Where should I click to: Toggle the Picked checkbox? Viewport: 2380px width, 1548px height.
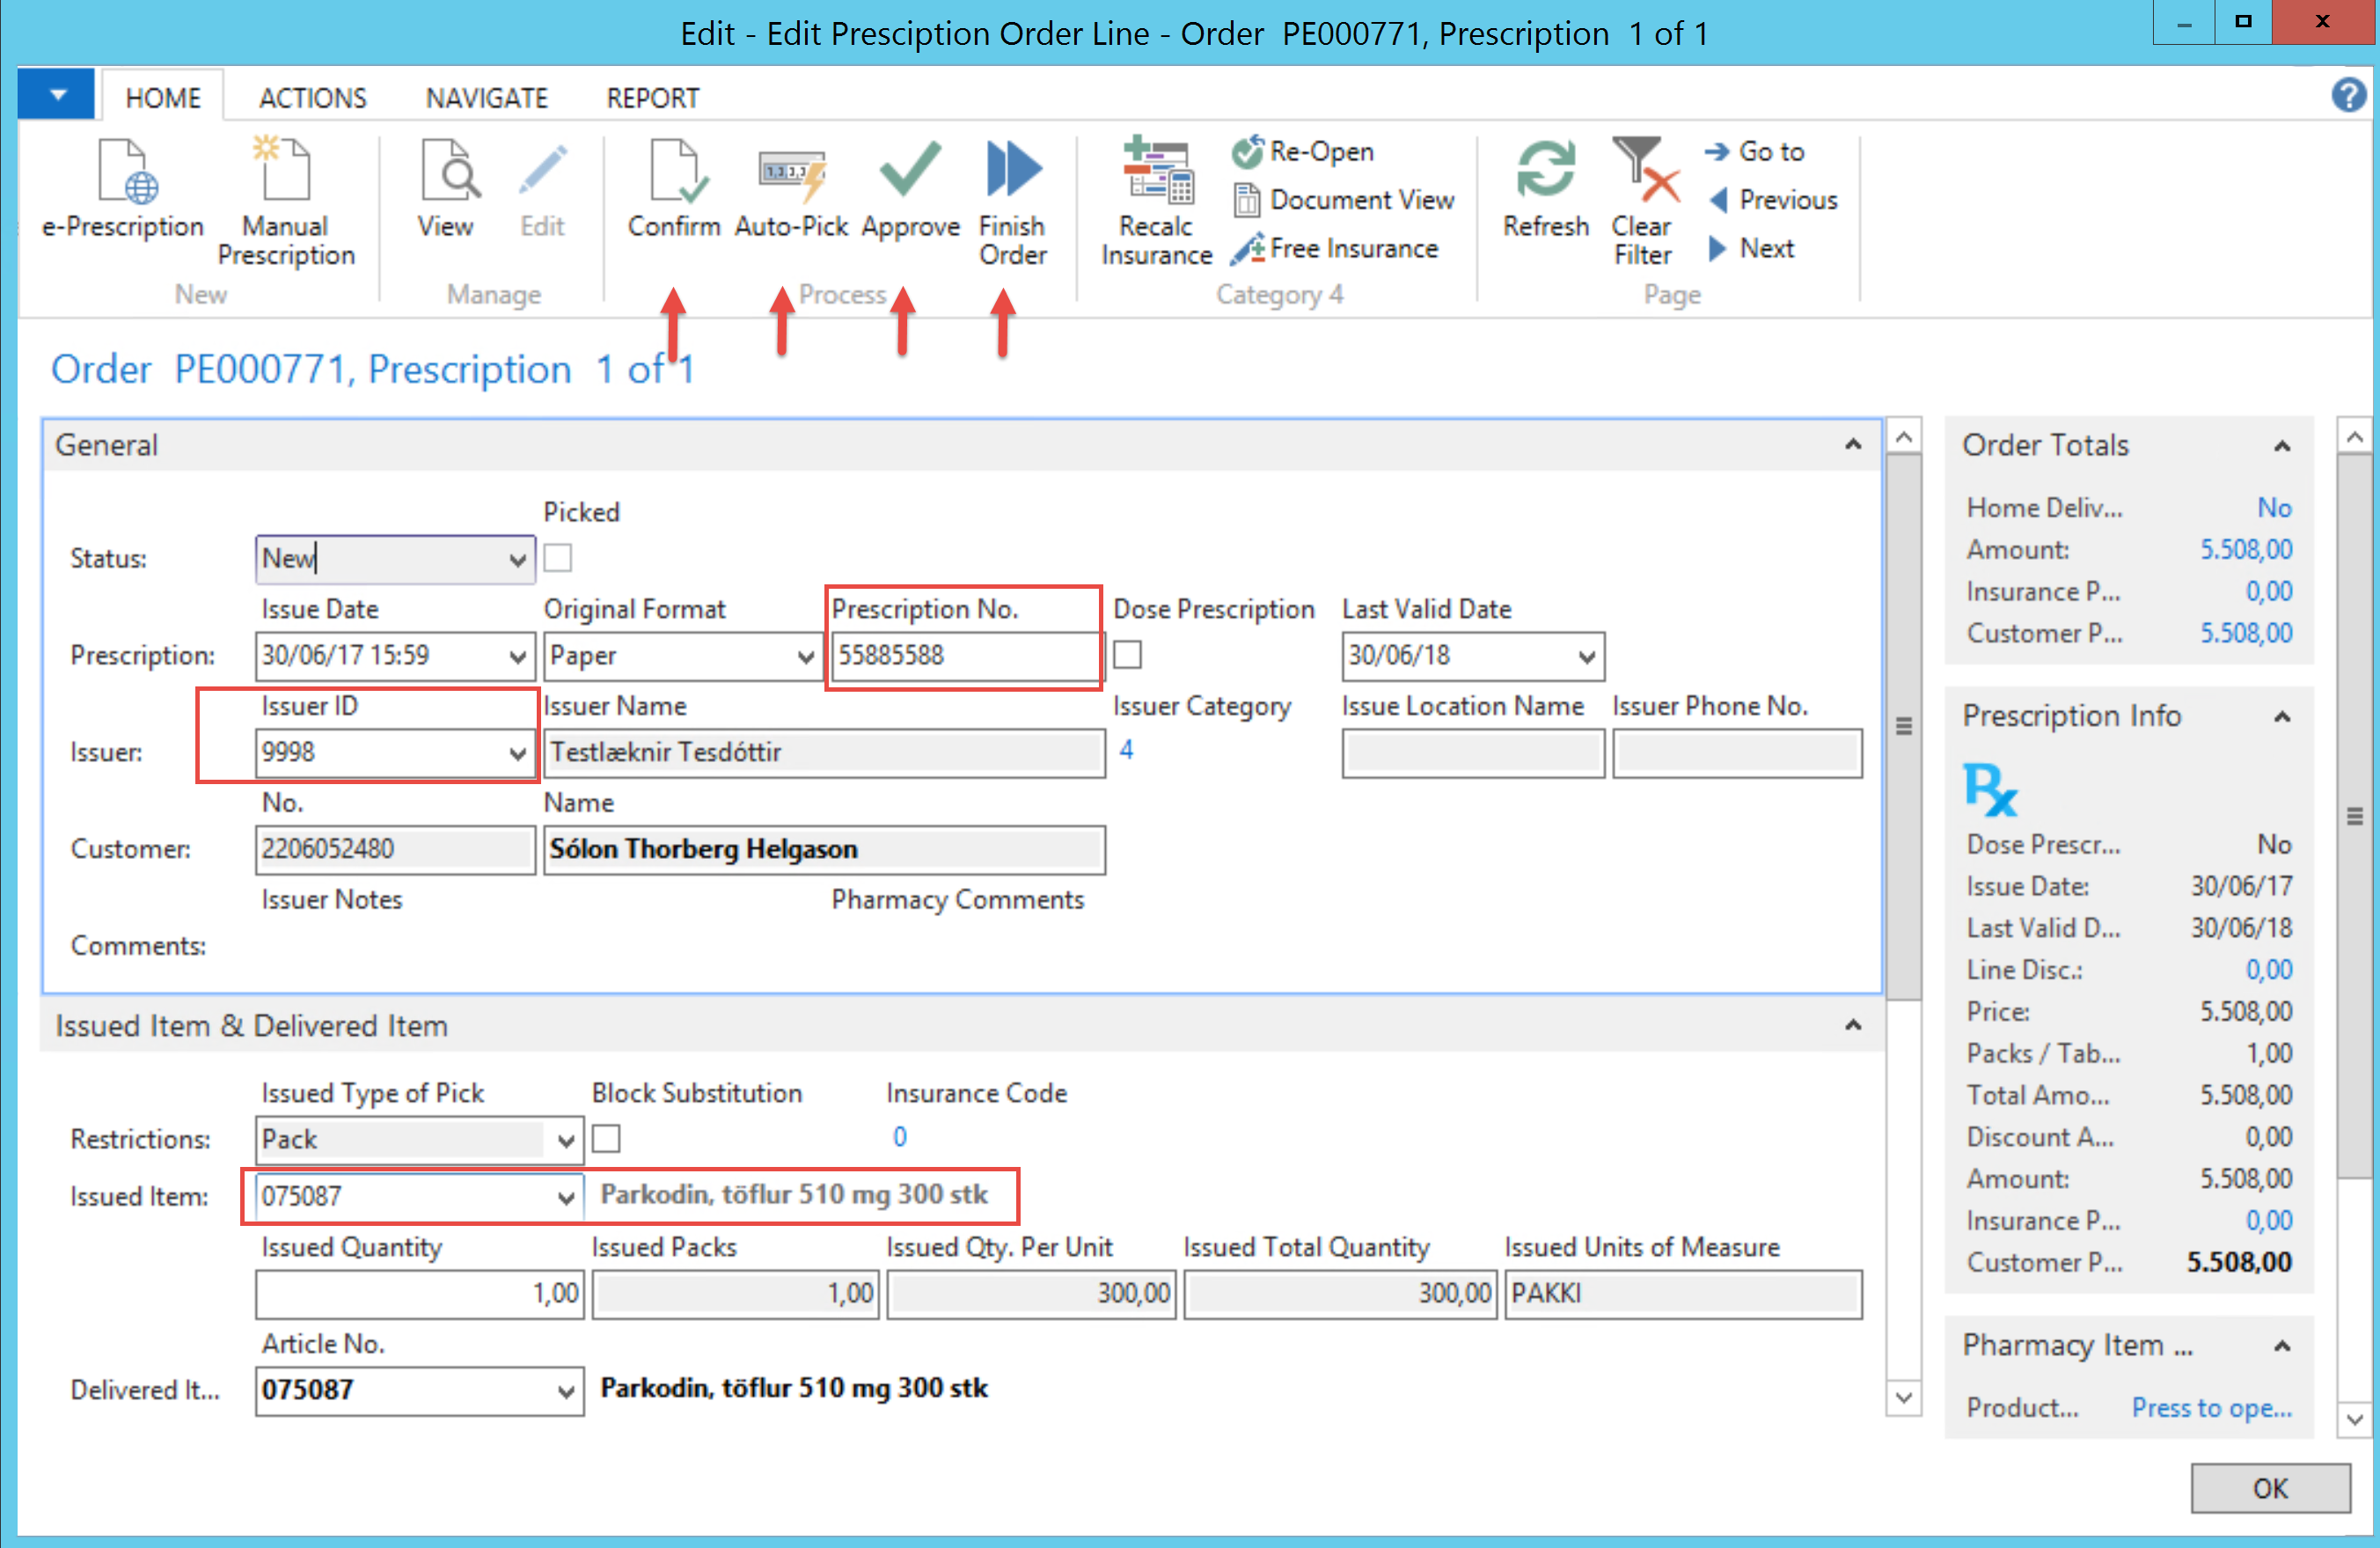tap(558, 558)
